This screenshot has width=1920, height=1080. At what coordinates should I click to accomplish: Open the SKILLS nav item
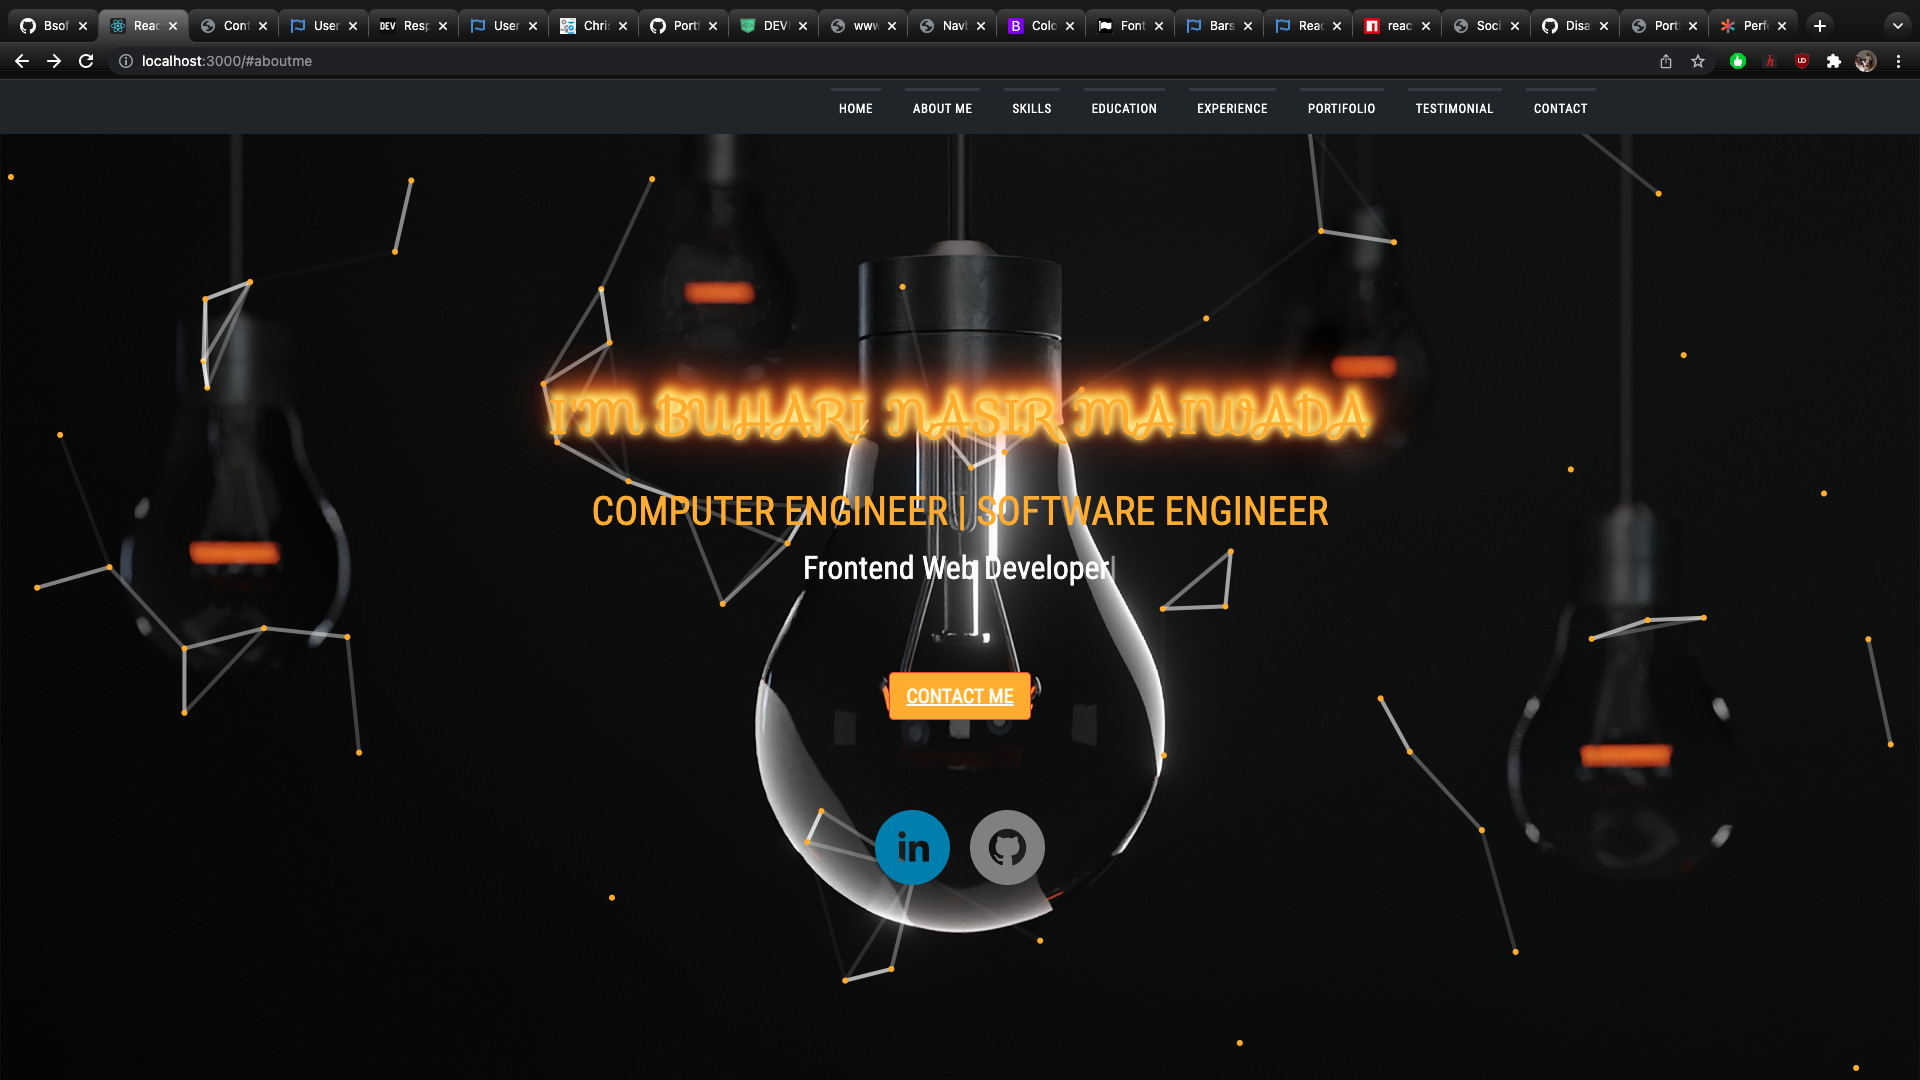click(1031, 108)
